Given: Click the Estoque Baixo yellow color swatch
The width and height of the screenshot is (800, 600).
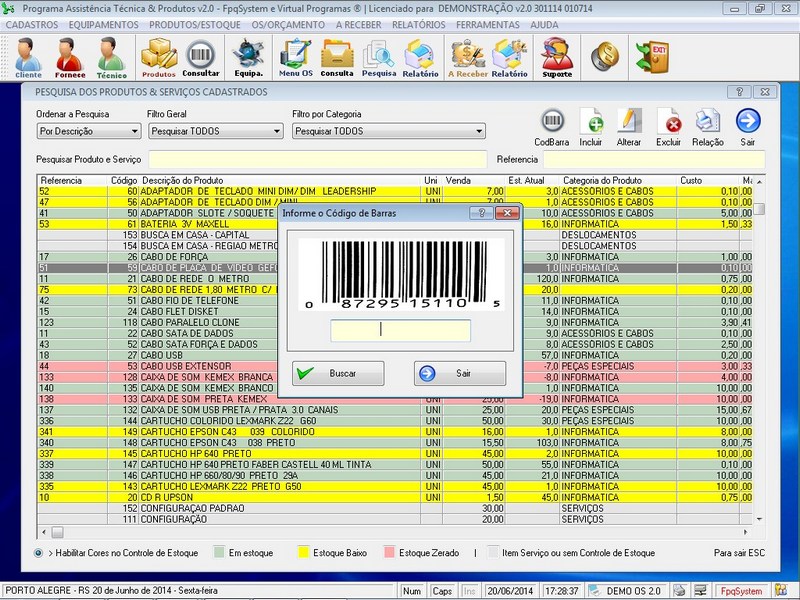Looking at the screenshot, I should (x=304, y=553).
